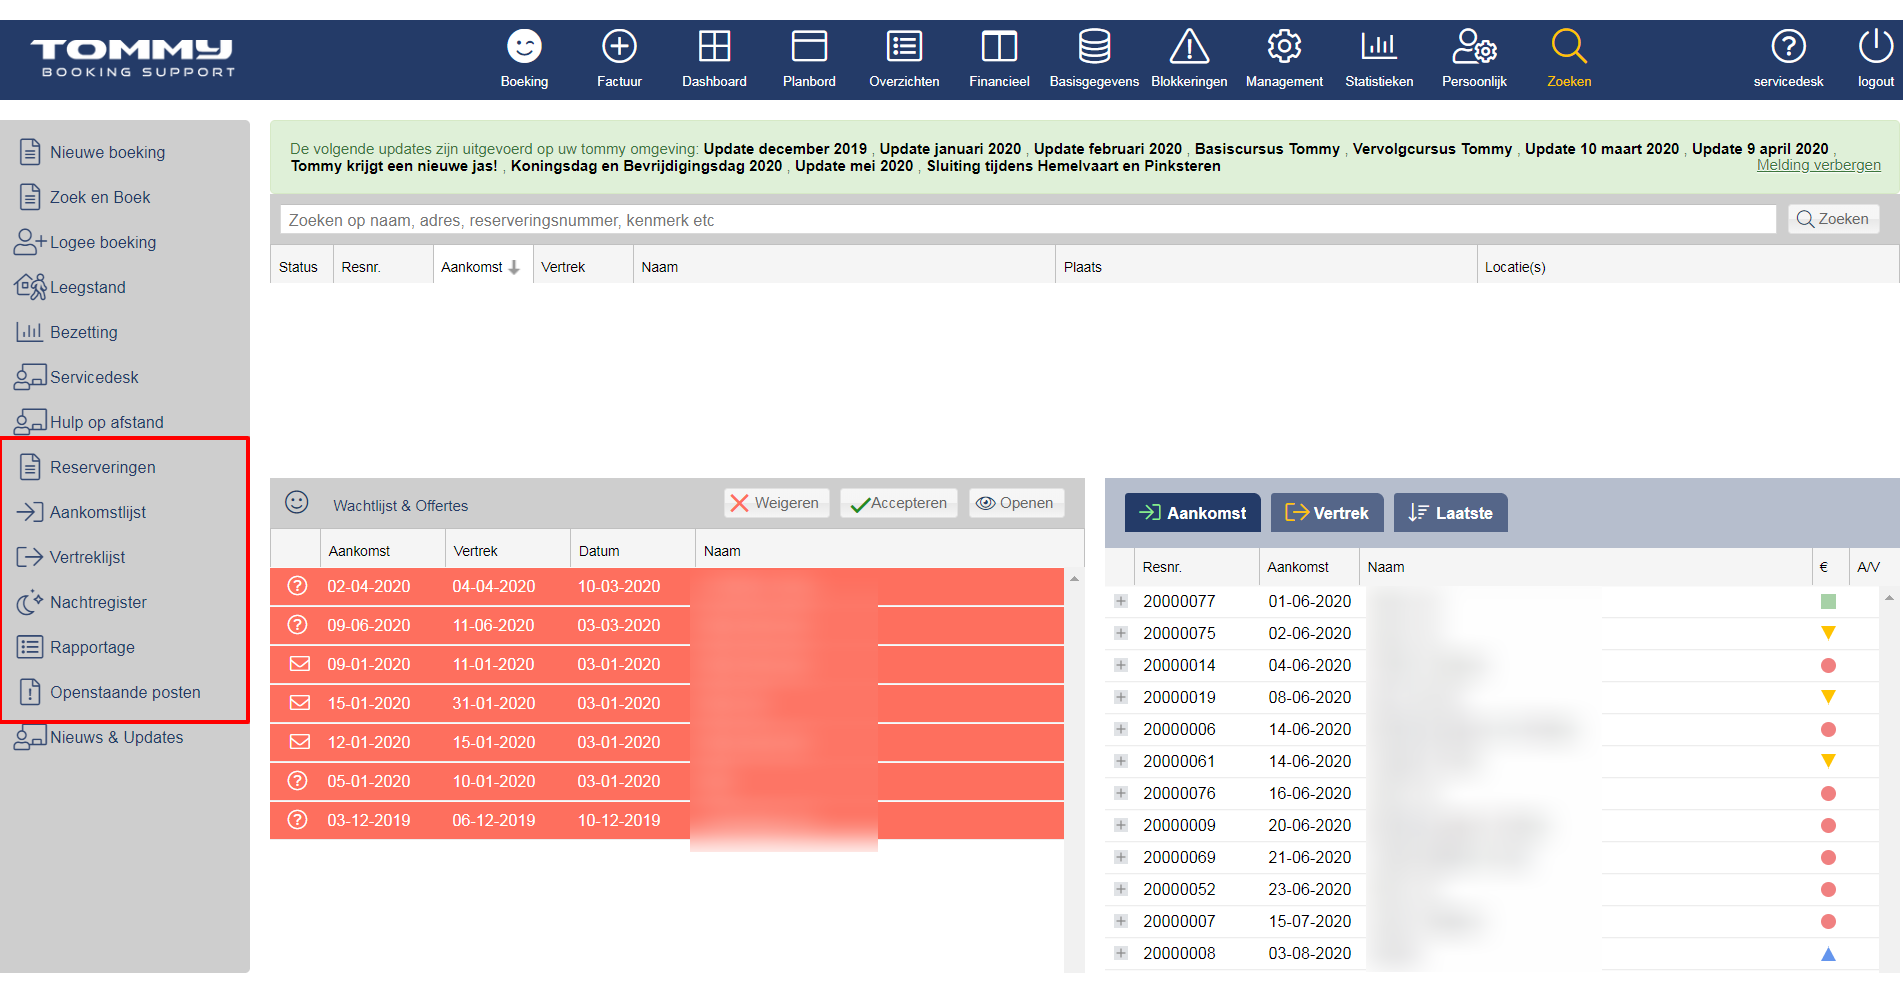
Task: Open servicedesk help icon
Action: pos(1788,46)
